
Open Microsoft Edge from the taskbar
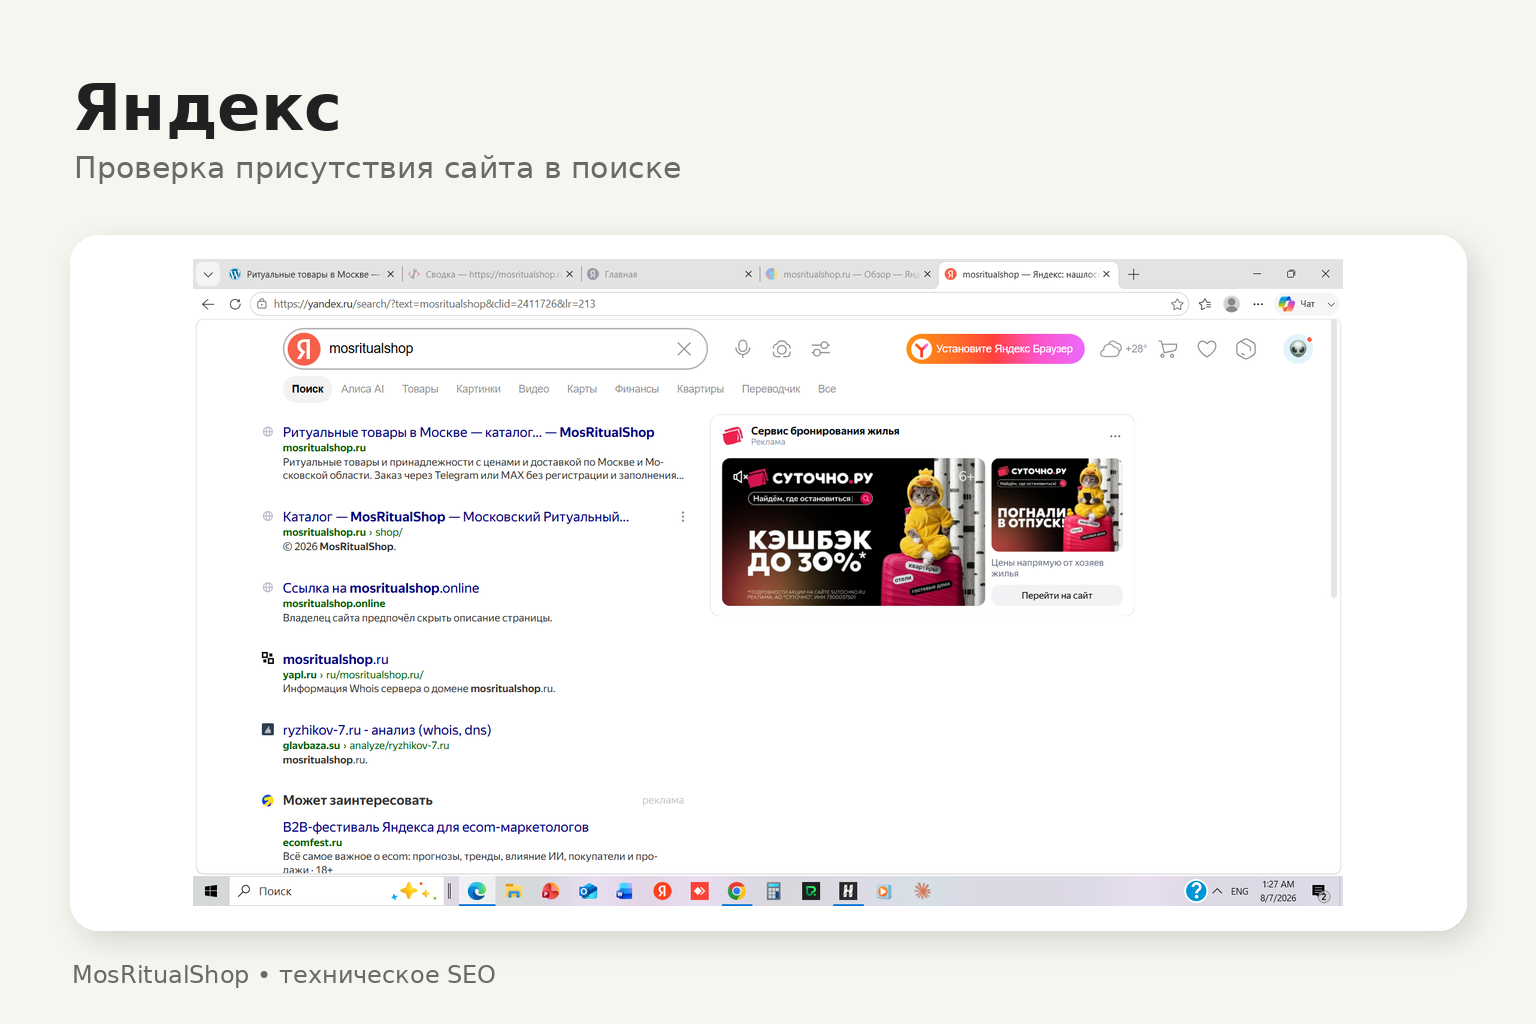477,891
